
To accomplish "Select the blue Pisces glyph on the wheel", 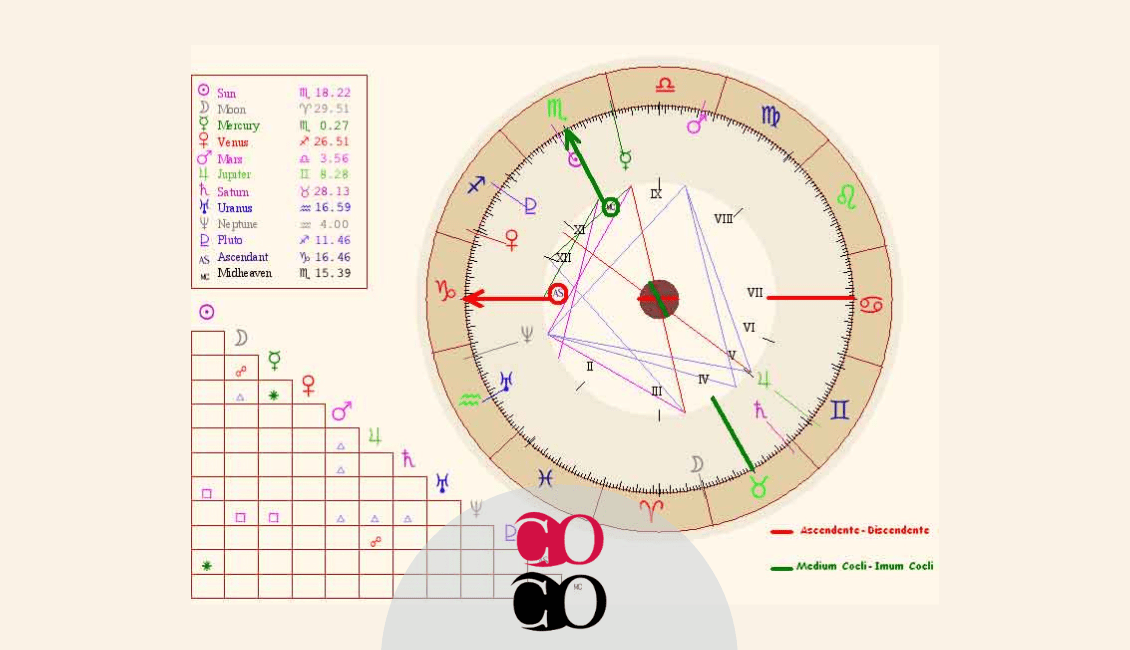I will pyautogui.click(x=546, y=478).
